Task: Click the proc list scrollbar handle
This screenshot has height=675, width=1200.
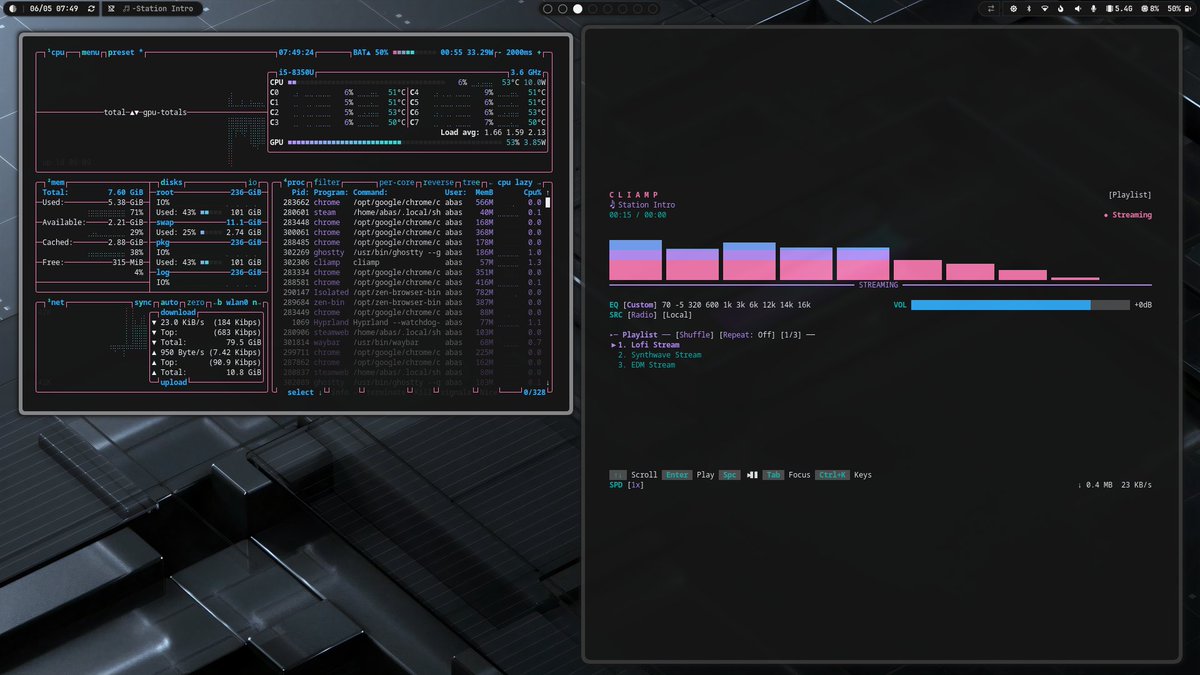Action: [x=547, y=202]
